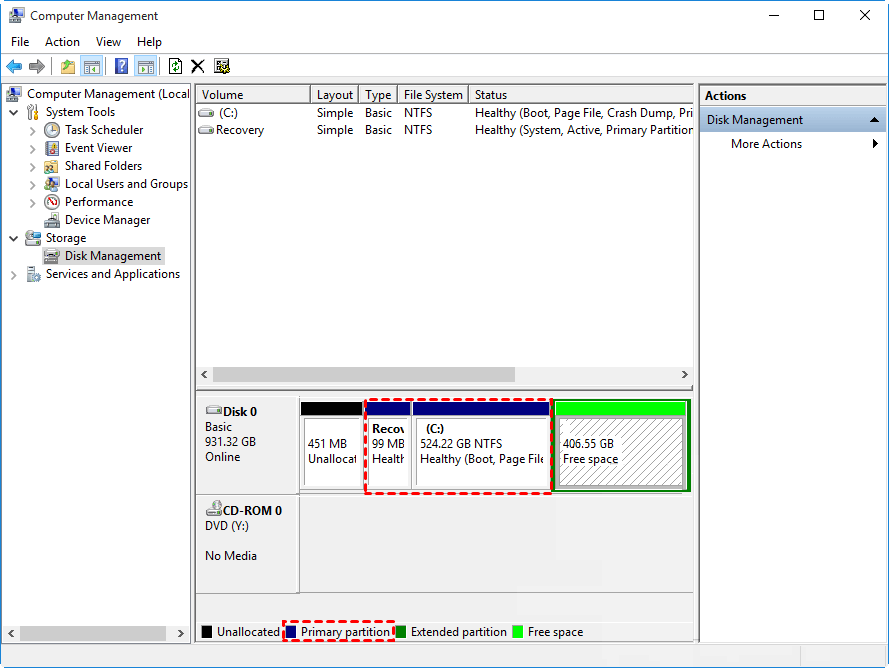Screen dimensions: 889x668
Task: Click the bright green Free space legend swatch
Action: [518, 632]
